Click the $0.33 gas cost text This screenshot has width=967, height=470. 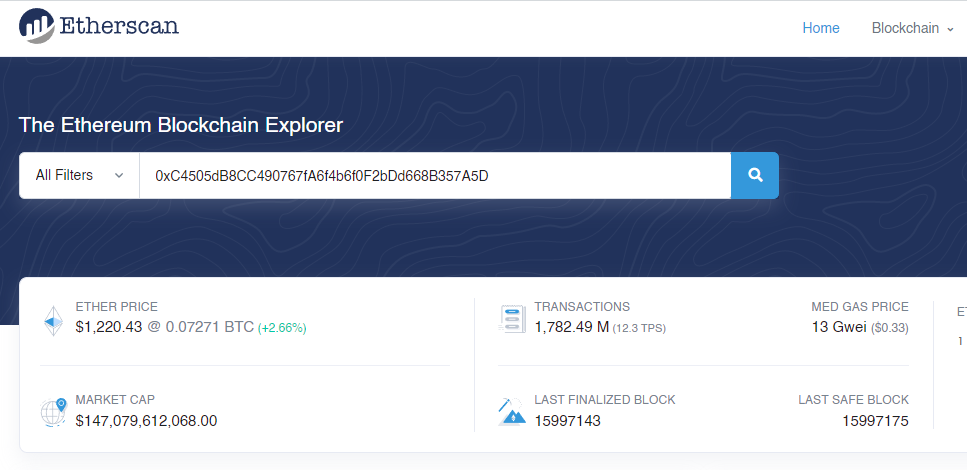(890, 328)
